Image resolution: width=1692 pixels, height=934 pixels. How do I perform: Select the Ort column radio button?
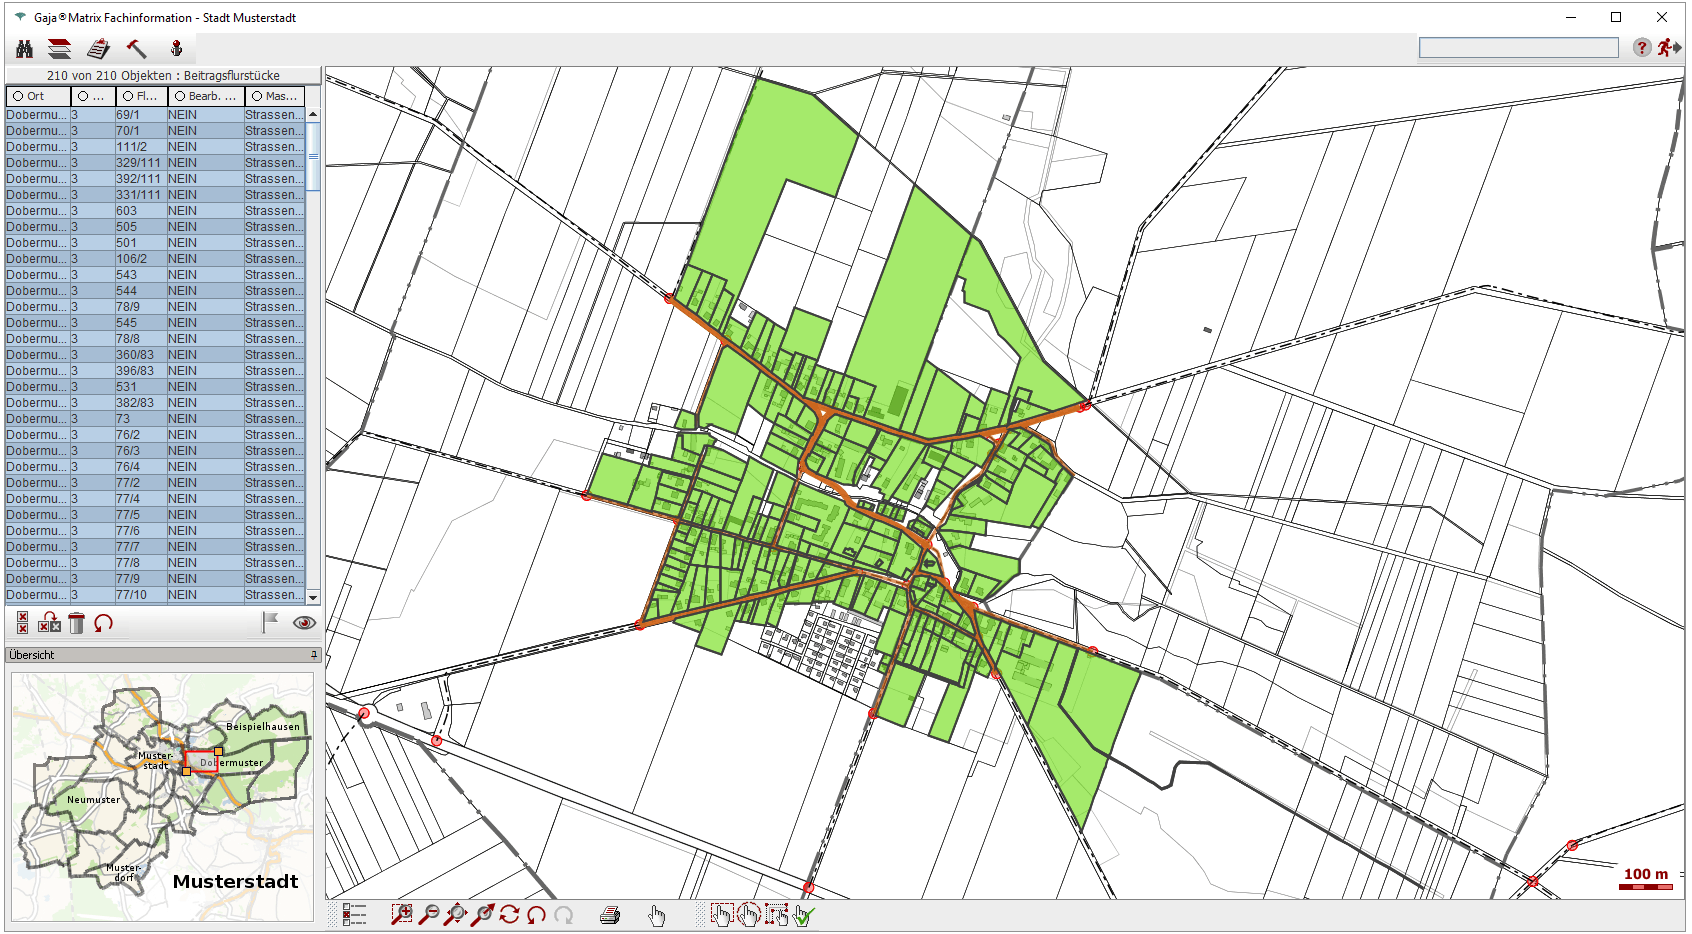coord(18,96)
